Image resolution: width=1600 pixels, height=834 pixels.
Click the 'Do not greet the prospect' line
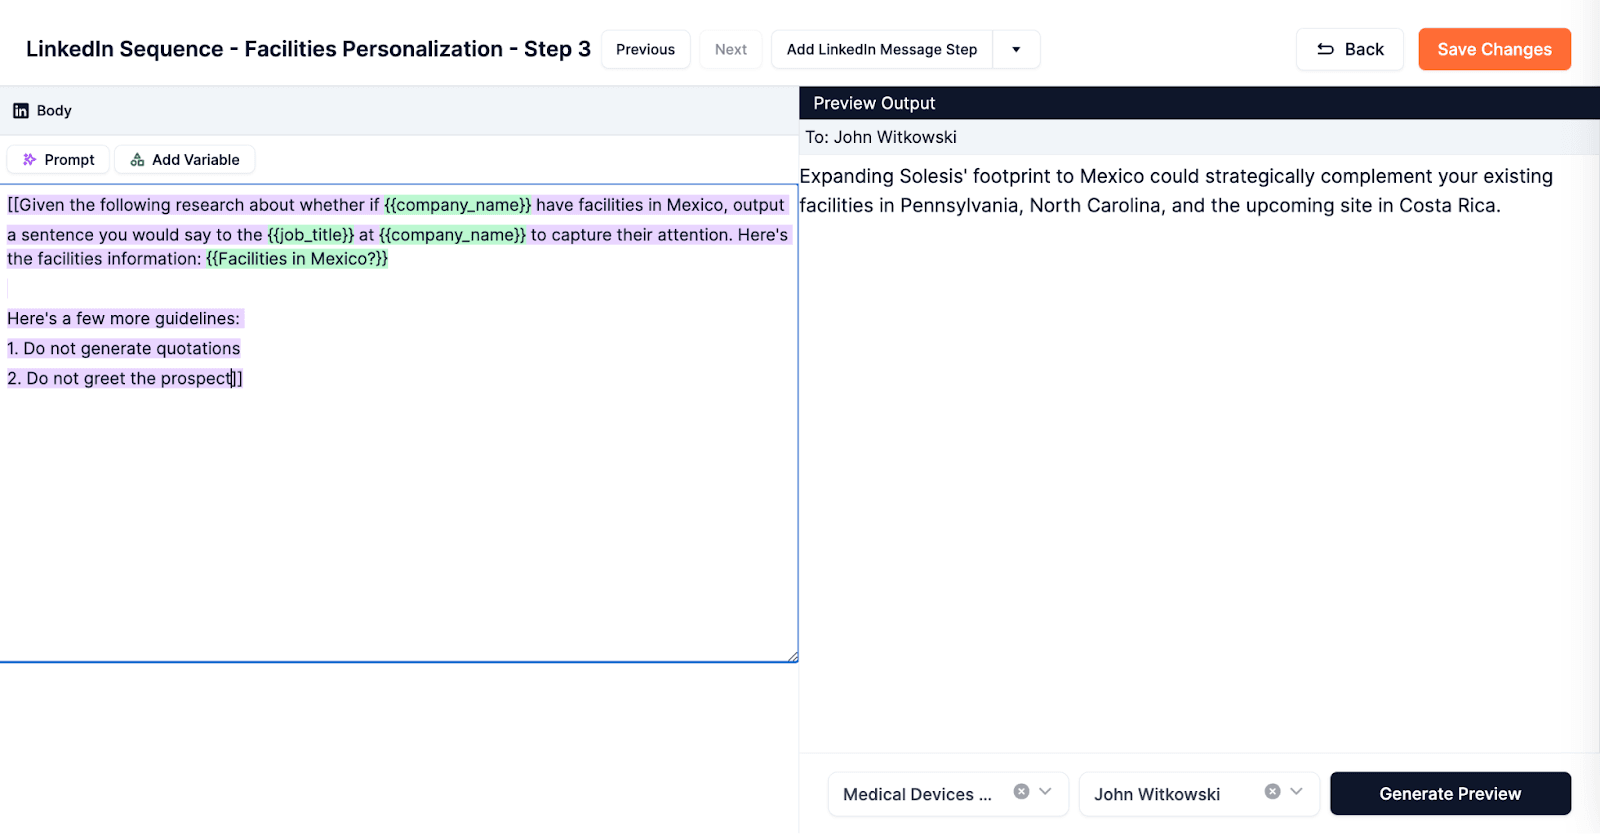(x=125, y=379)
